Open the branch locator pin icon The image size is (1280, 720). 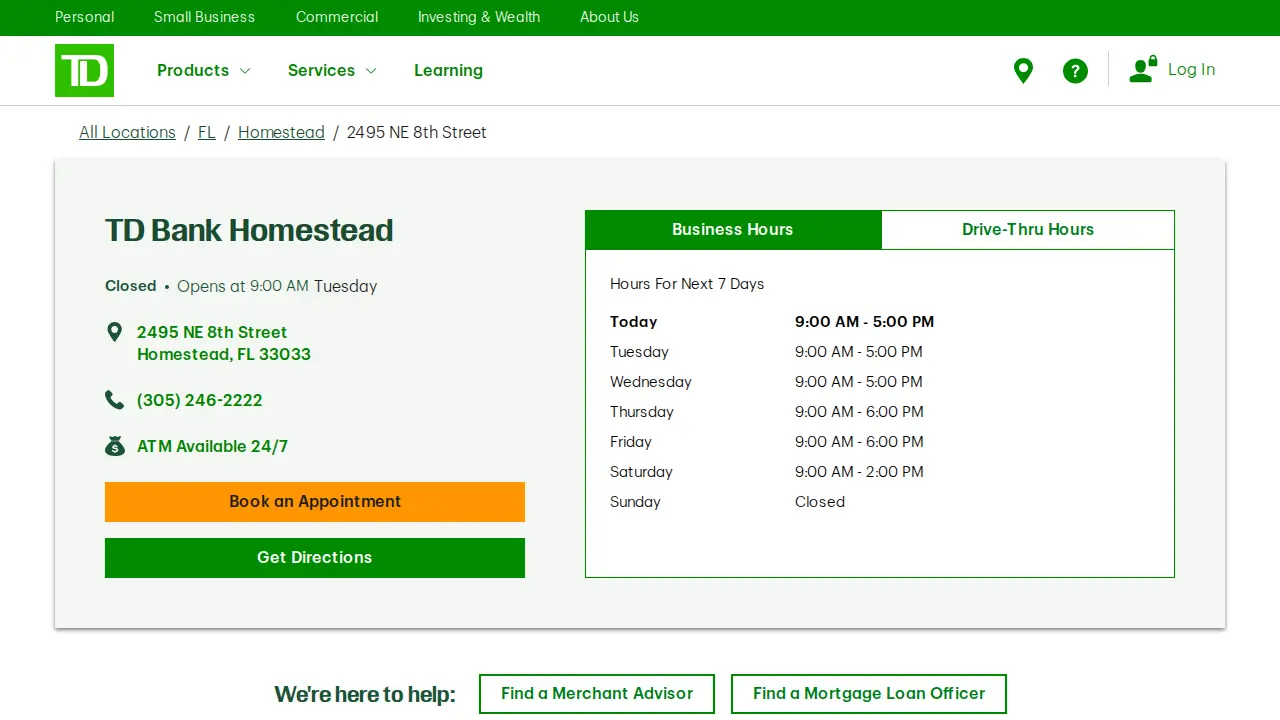pos(1023,71)
